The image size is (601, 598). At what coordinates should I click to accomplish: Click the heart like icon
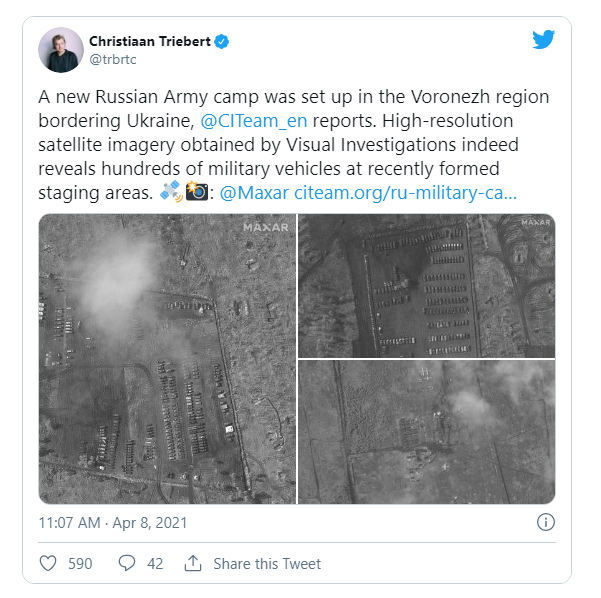click(48, 563)
